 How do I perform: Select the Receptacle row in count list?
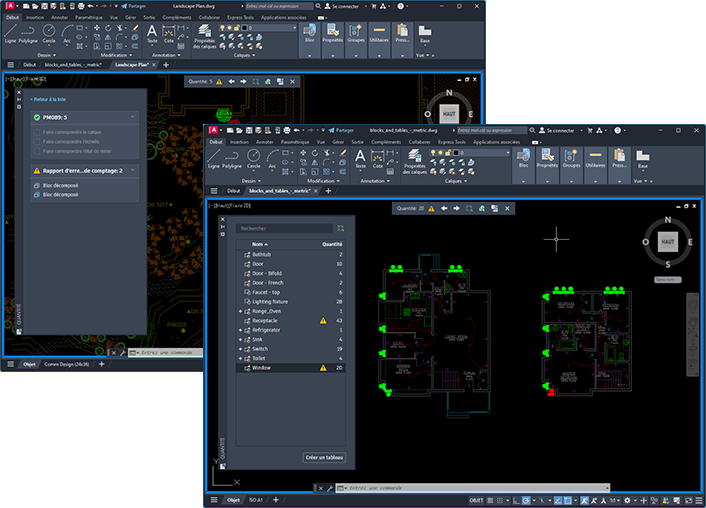(290, 321)
